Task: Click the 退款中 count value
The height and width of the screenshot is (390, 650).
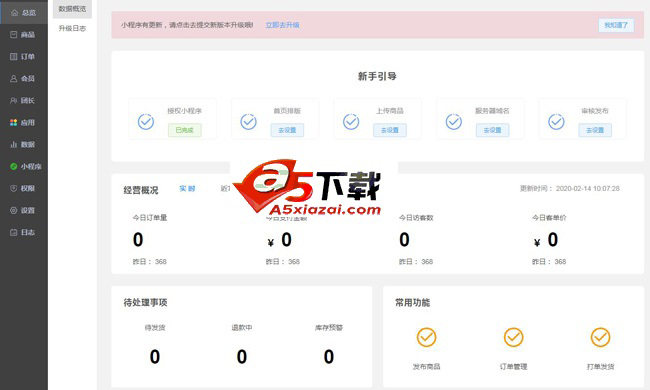Action: (x=242, y=356)
